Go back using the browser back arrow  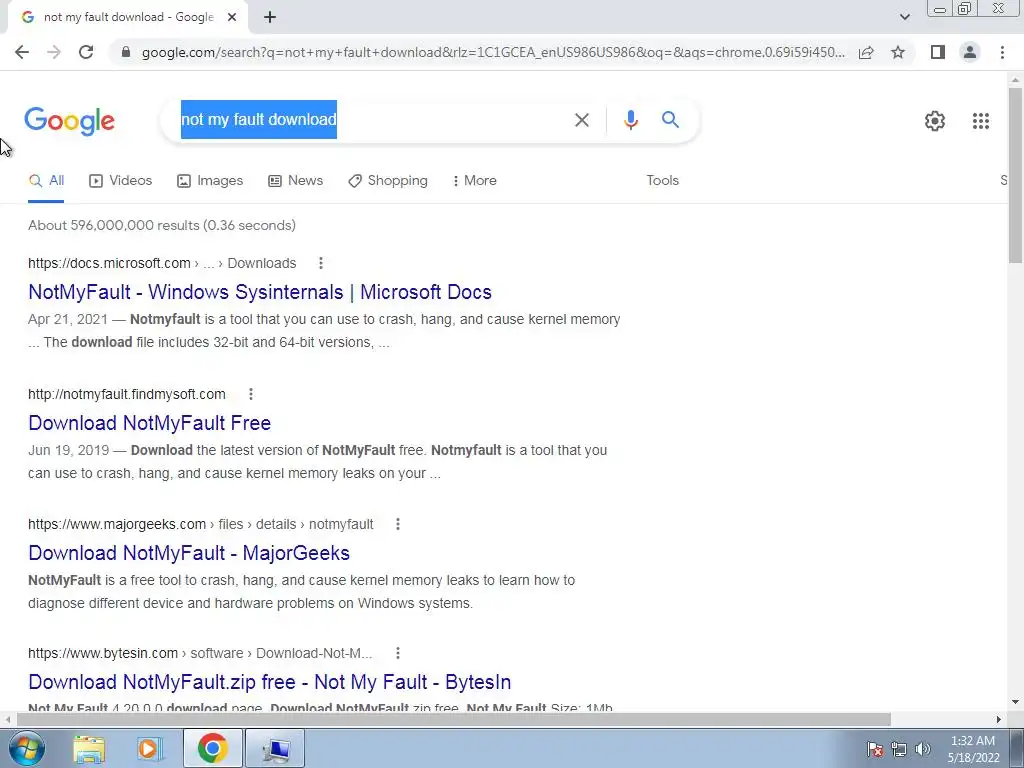[x=22, y=52]
